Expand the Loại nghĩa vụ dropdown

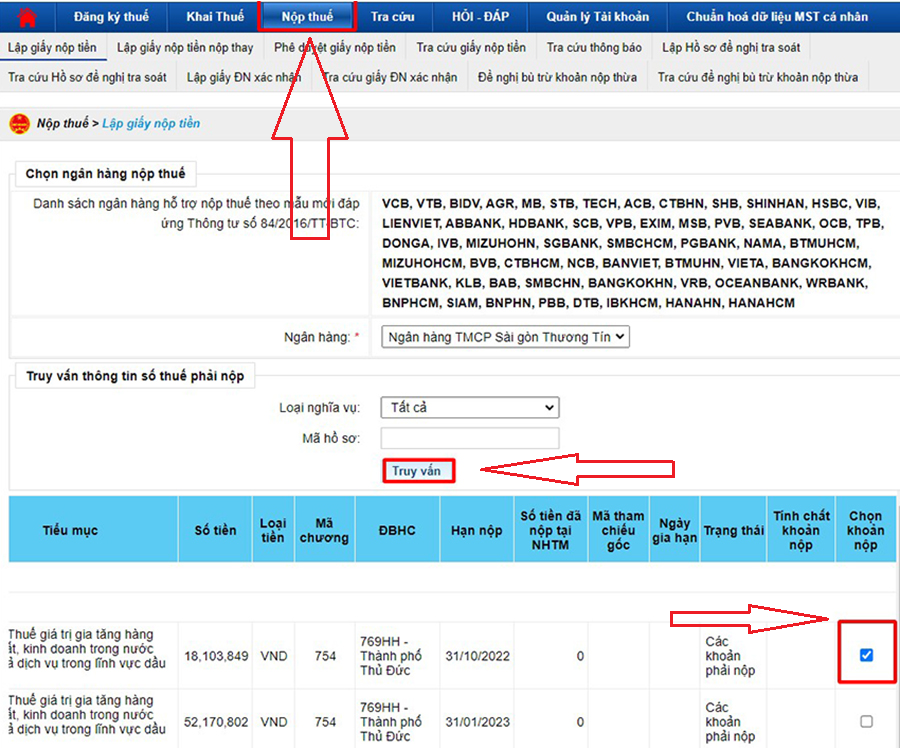point(469,408)
